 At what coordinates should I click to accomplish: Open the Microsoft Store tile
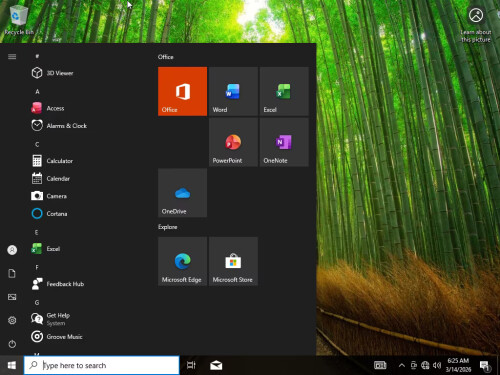click(x=233, y=262)
